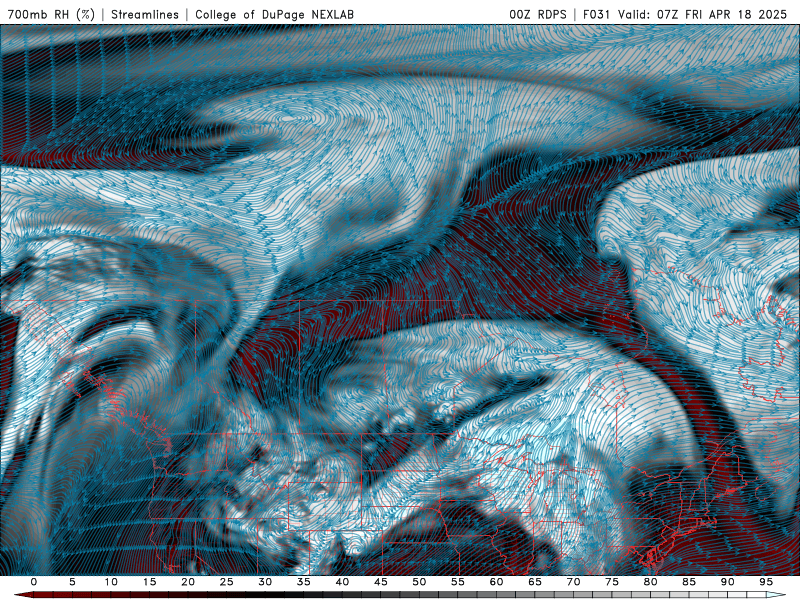Image resolution: width=800 pixels, height=600 pixels.
Task: Click the '10' value on the color scale
Action: pos(111,582)
